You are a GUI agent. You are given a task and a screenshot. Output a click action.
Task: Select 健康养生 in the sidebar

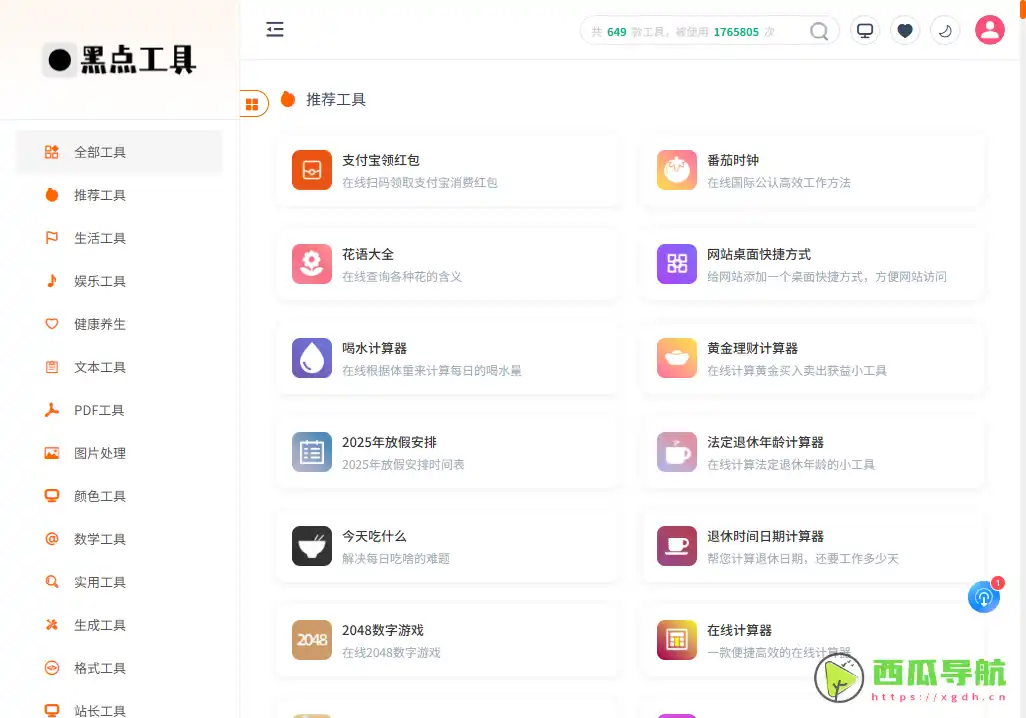[119, 324]
